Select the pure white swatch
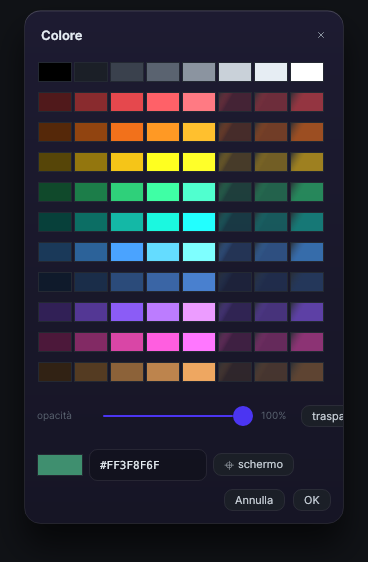 click(x=307, y=72)
